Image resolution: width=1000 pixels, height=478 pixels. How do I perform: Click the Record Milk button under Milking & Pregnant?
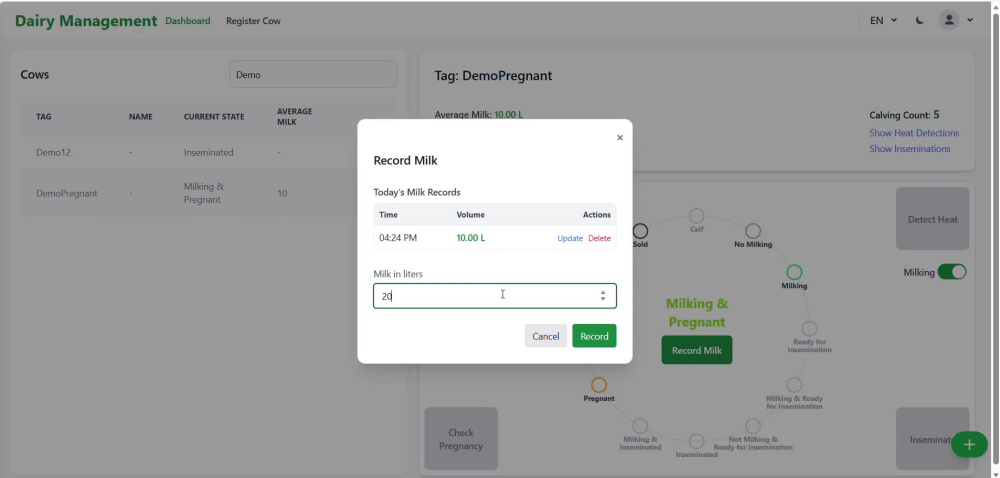(696, 350)
